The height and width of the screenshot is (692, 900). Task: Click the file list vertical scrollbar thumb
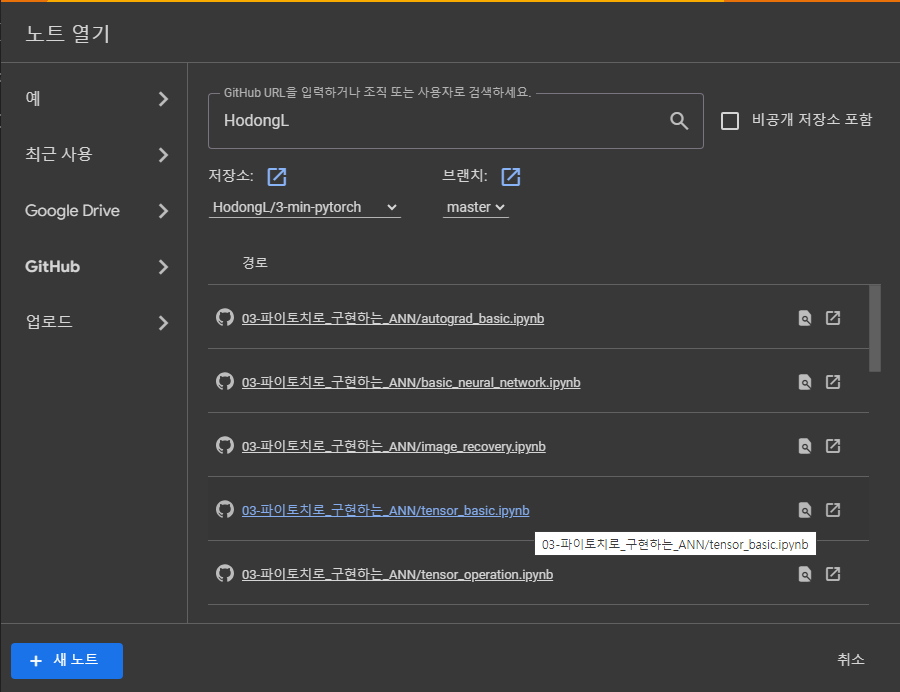pos(875,328)
